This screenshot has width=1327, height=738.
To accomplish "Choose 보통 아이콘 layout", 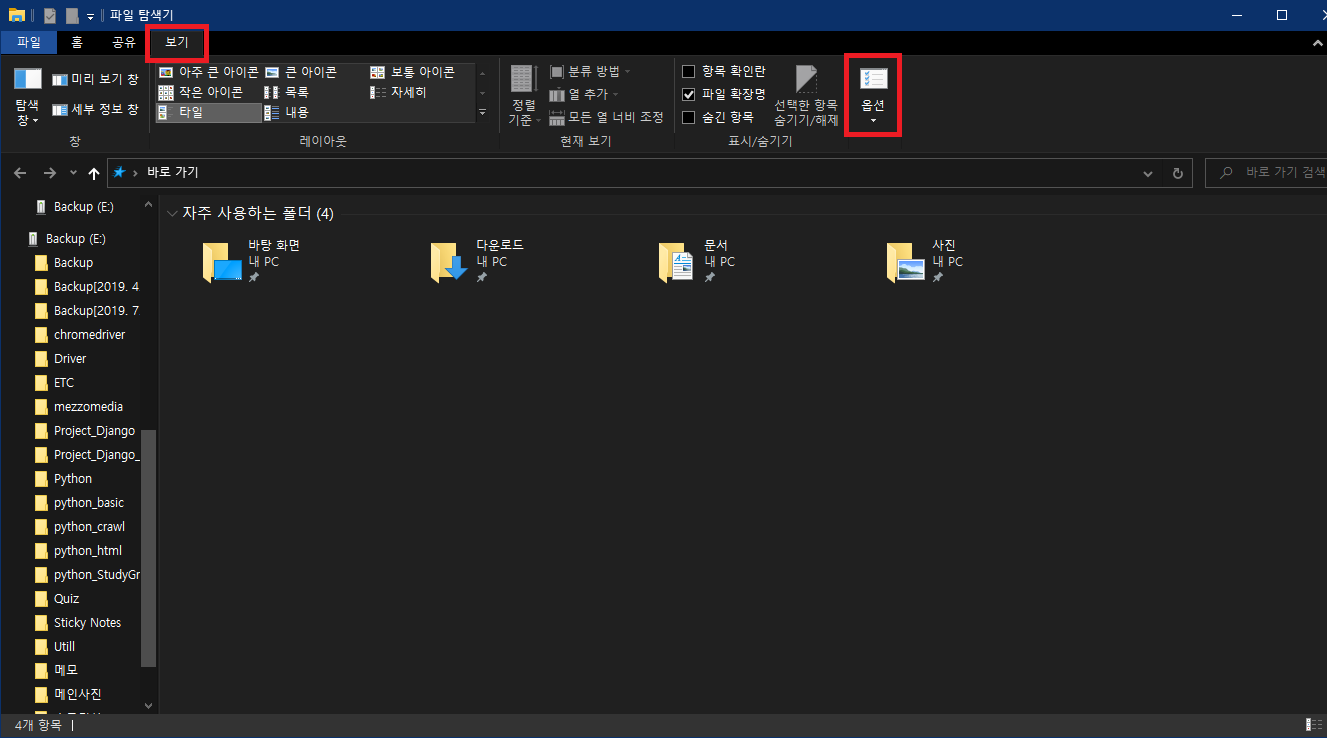I will (x=413, y=72).
